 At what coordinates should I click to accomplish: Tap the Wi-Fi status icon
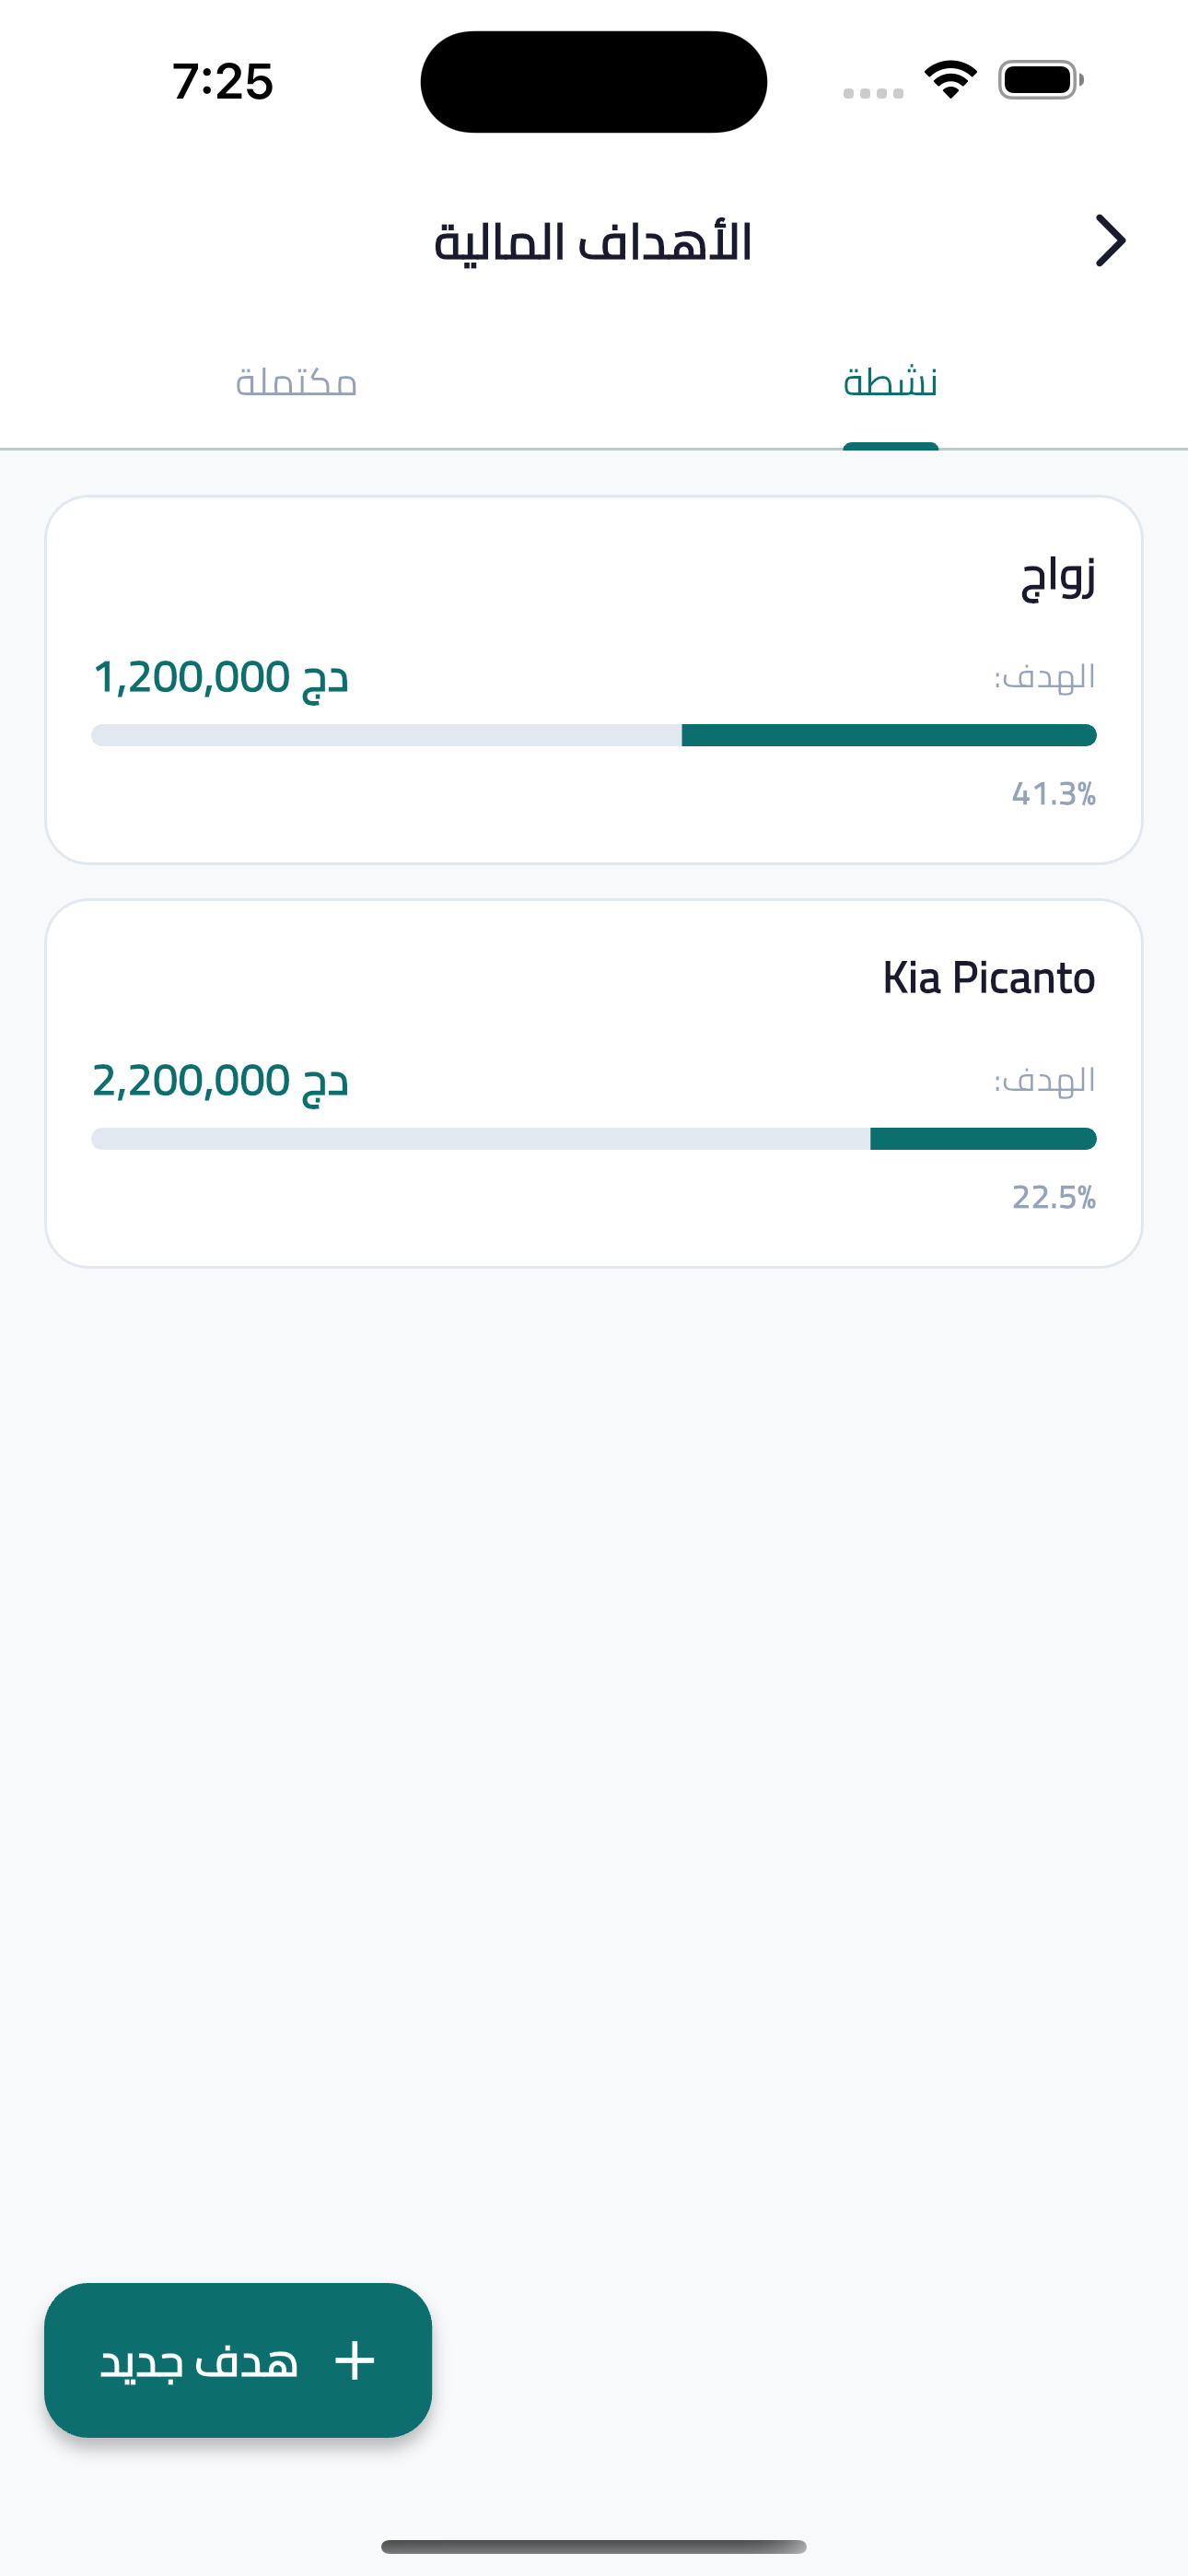950,80
